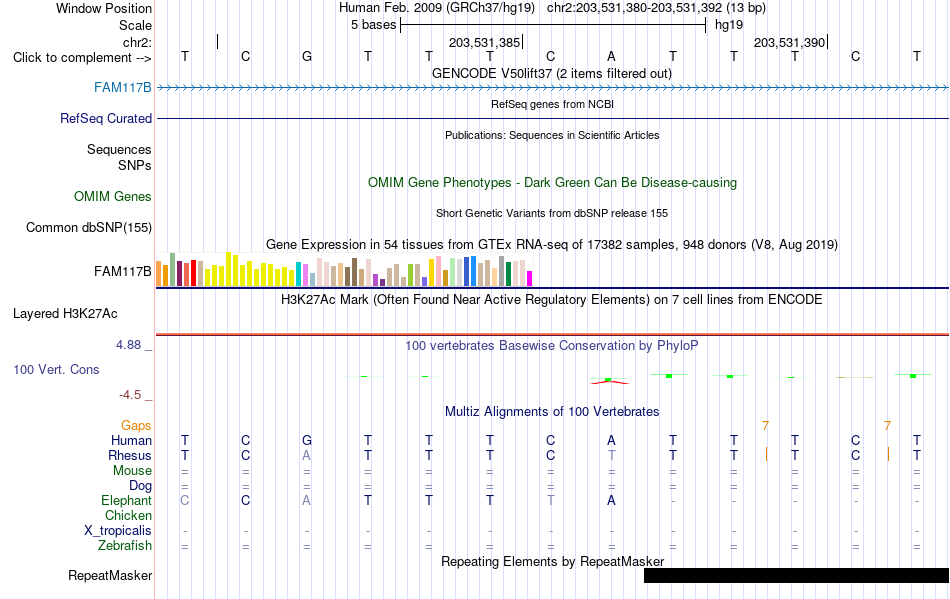Click the A base in Elephant row under human A
Screen dimensions: 950x599
[x=611, y=500]
